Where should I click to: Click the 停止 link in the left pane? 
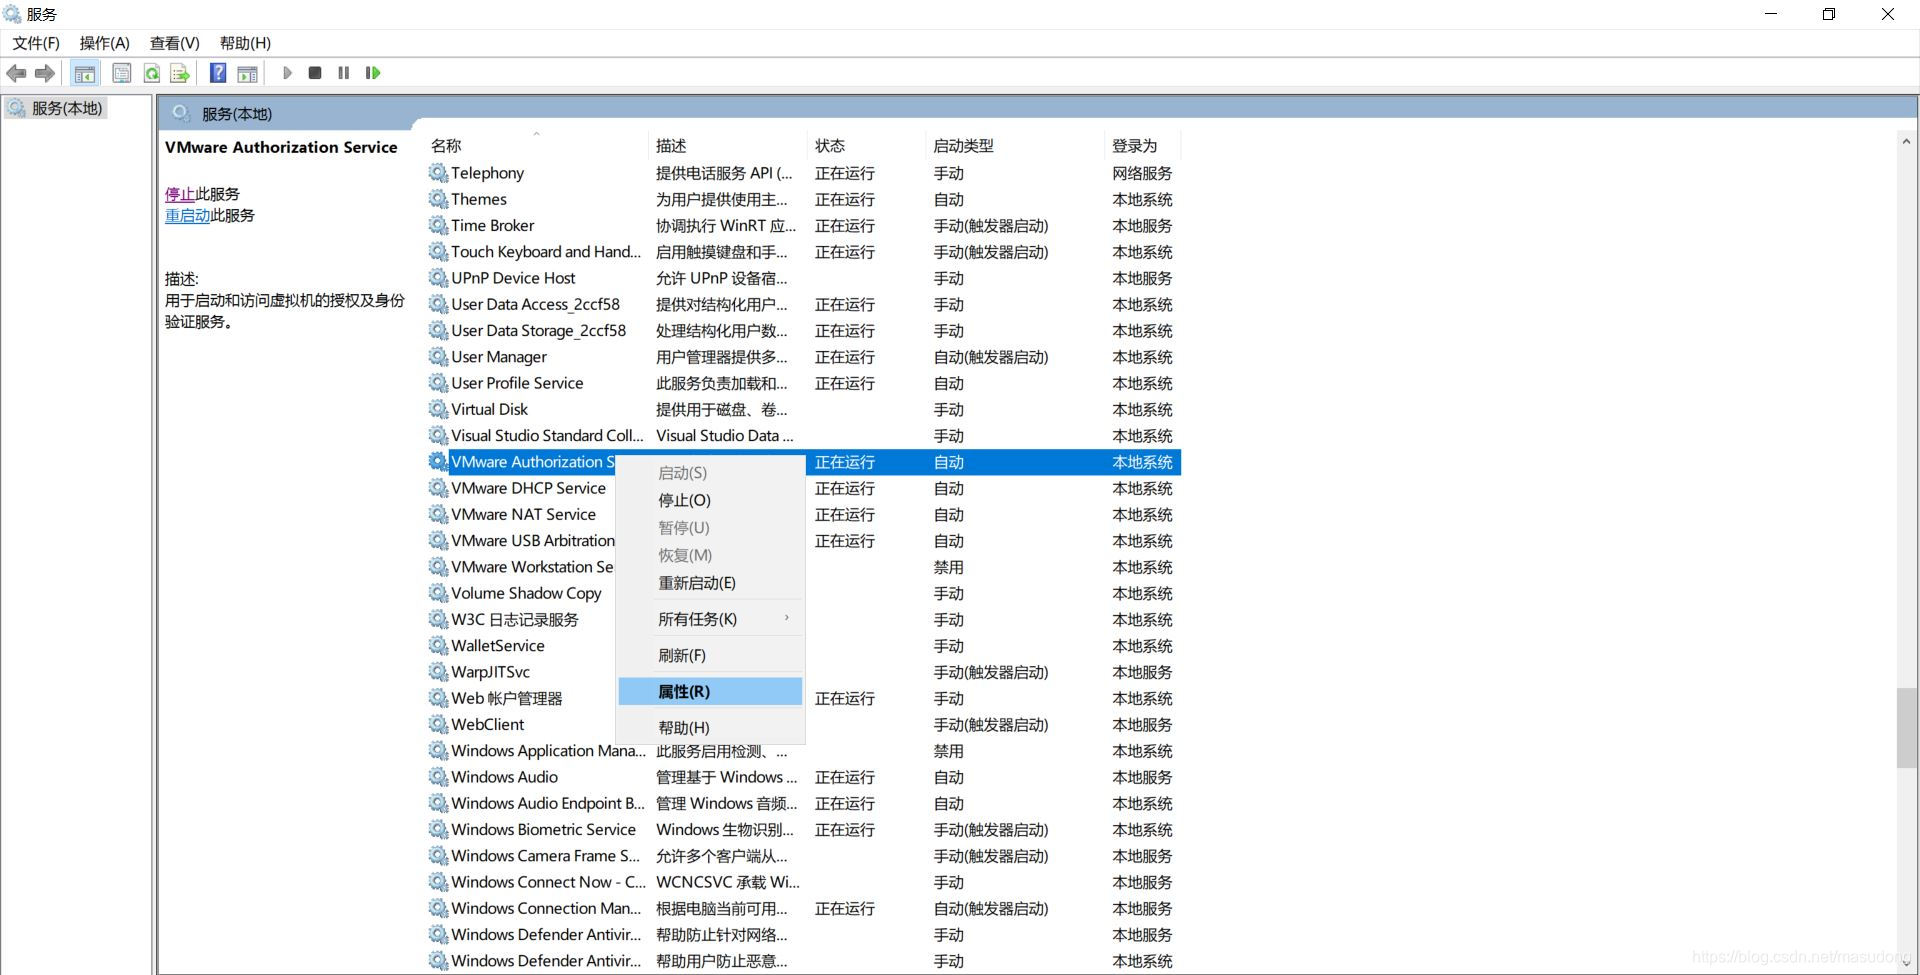tap(180, 194)
